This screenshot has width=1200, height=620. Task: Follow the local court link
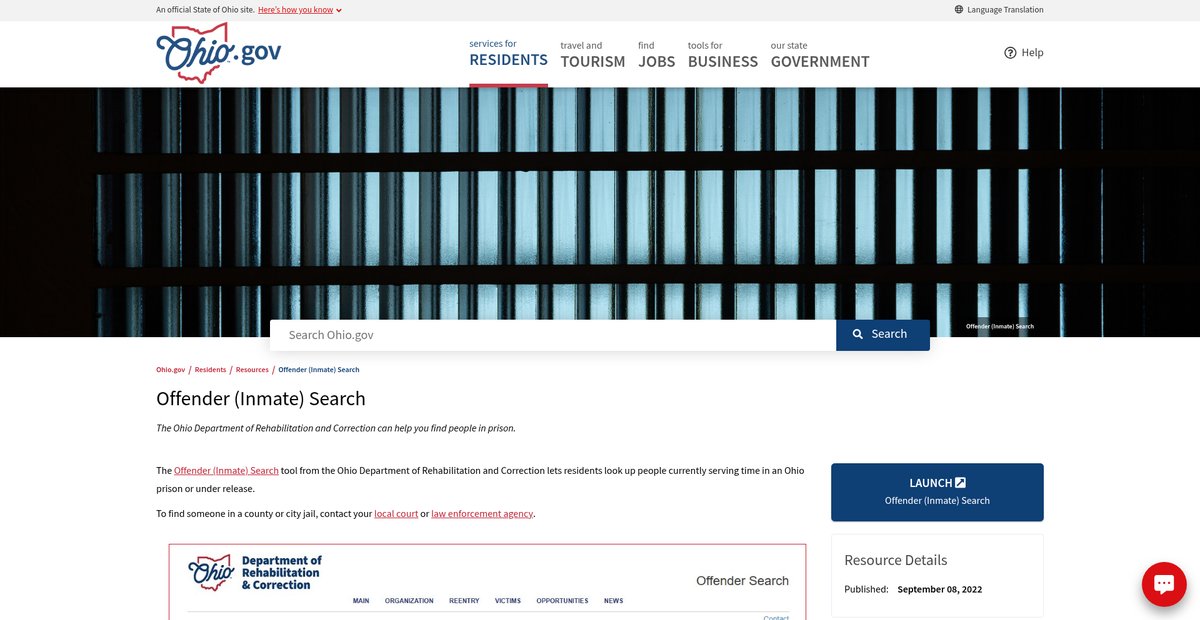pos(396,514)
